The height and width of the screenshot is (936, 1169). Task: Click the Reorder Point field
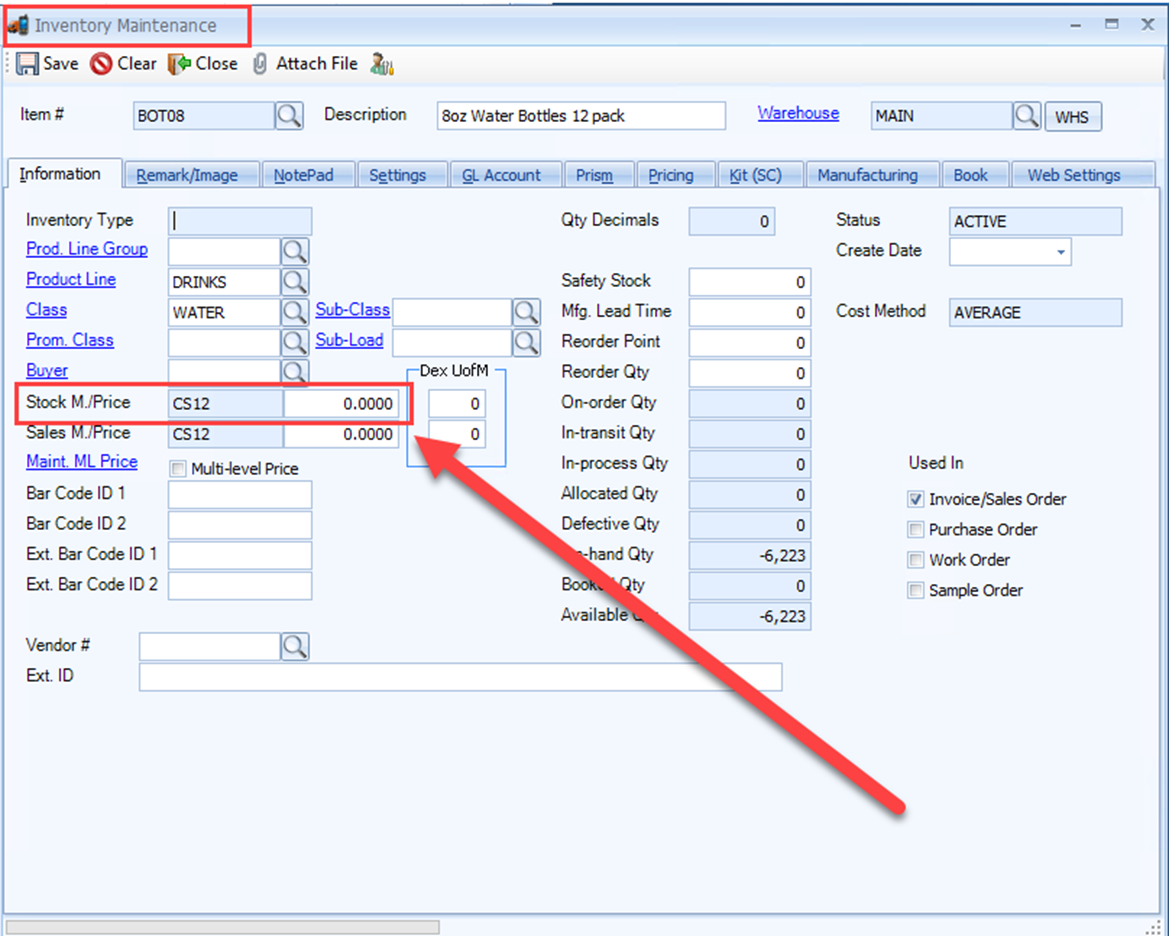tap(750, 343)
